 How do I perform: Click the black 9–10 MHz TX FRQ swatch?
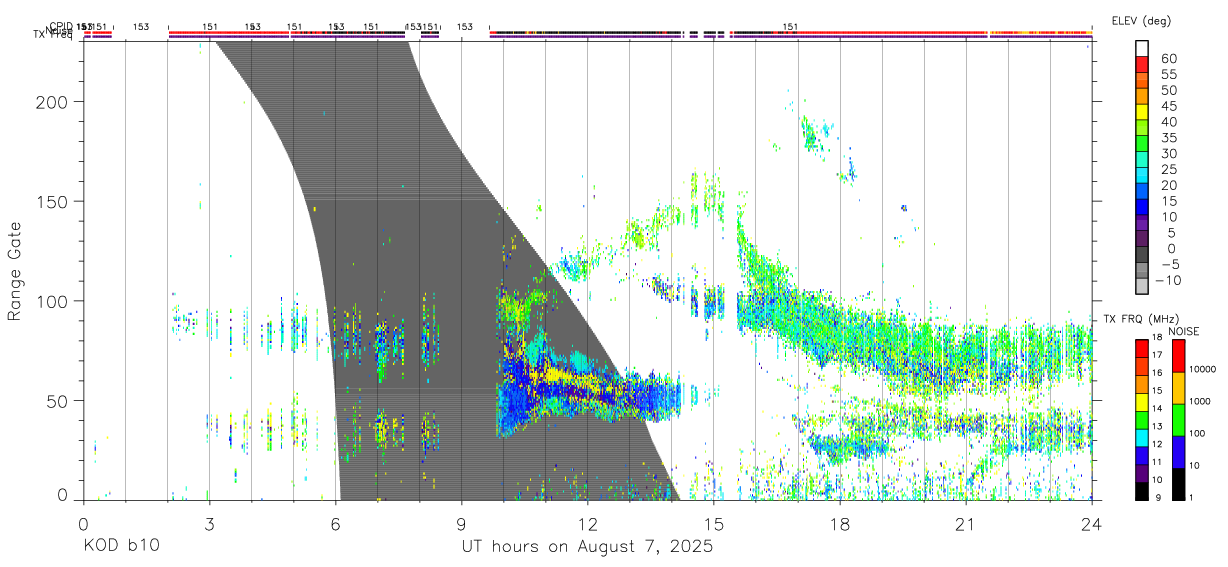tap(1142, 489)
